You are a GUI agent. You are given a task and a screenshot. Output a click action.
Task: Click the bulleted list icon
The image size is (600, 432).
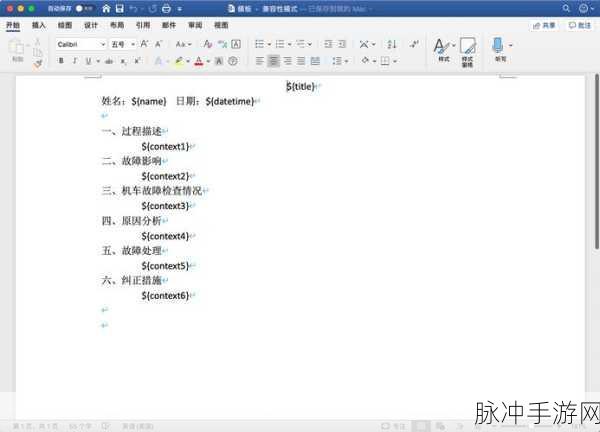click(x=260, y=44)
